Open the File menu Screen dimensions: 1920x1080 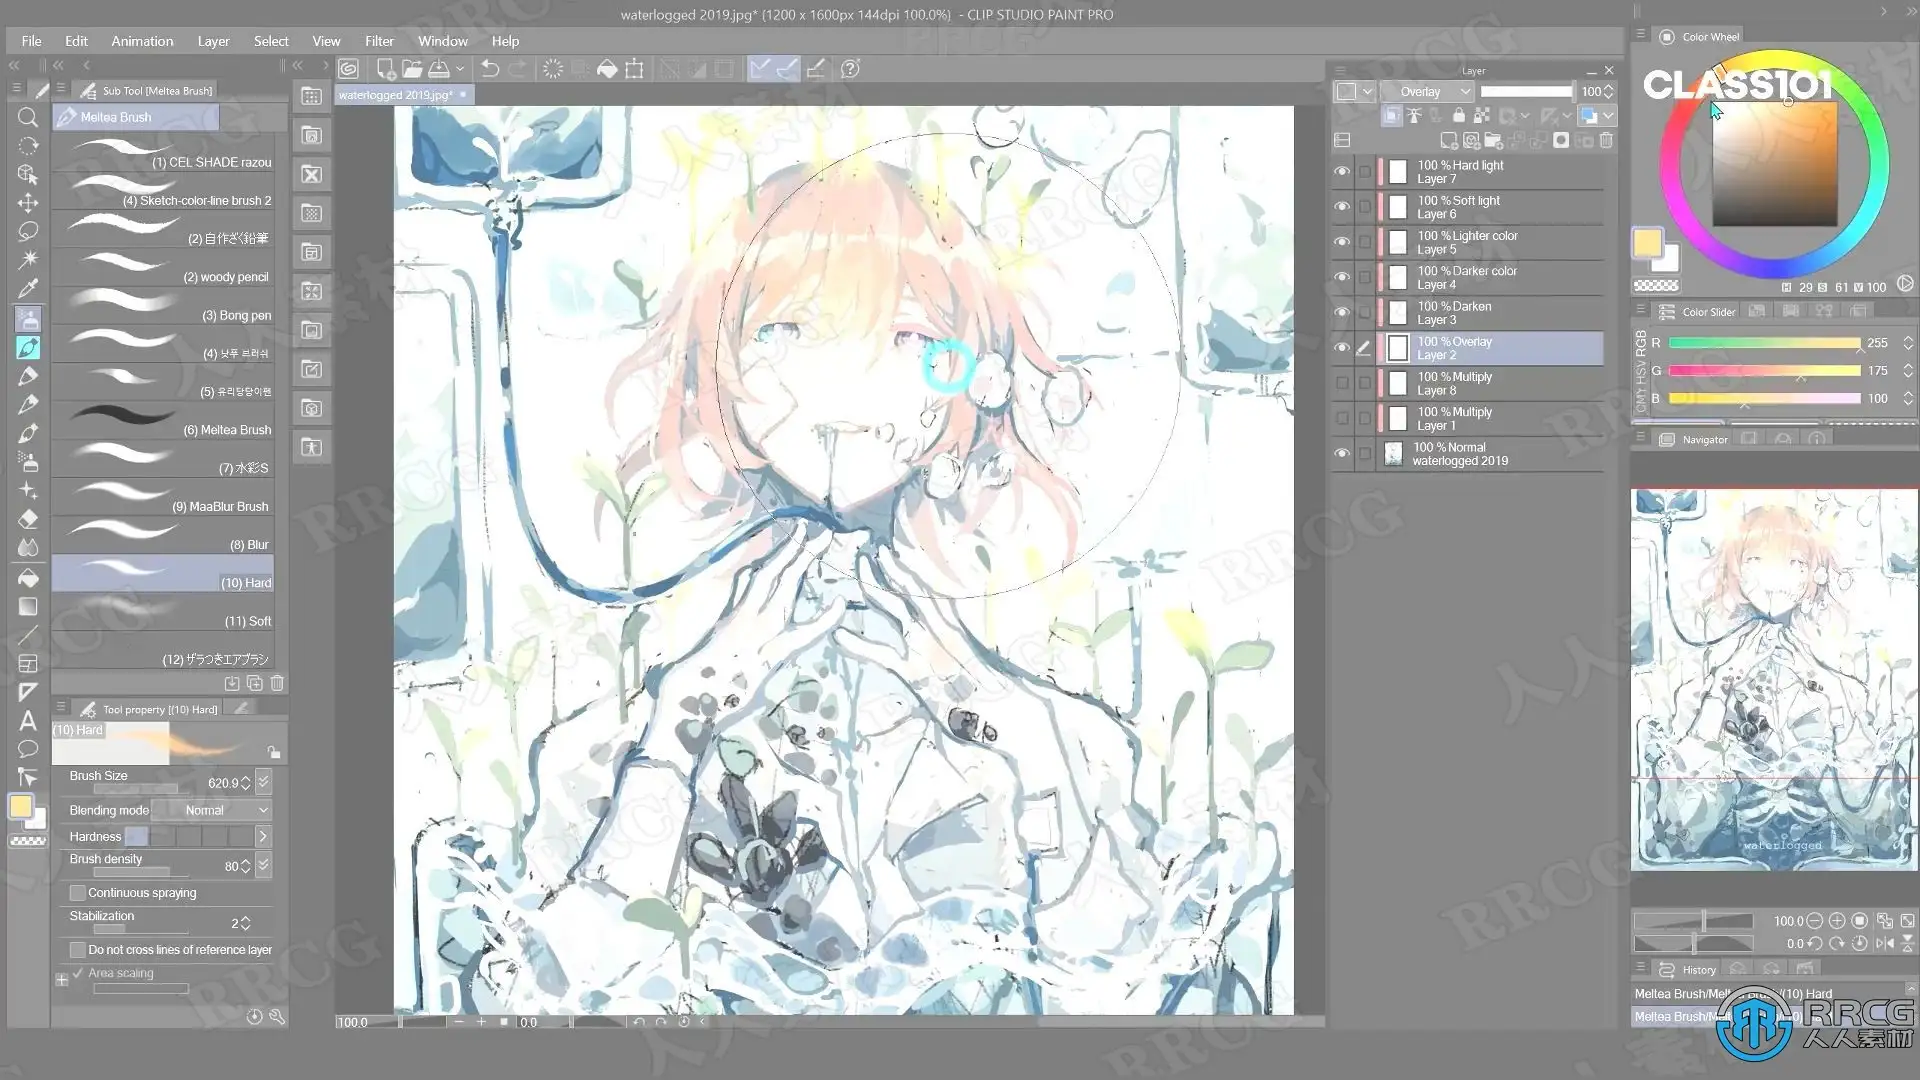[x=32, y=41]
